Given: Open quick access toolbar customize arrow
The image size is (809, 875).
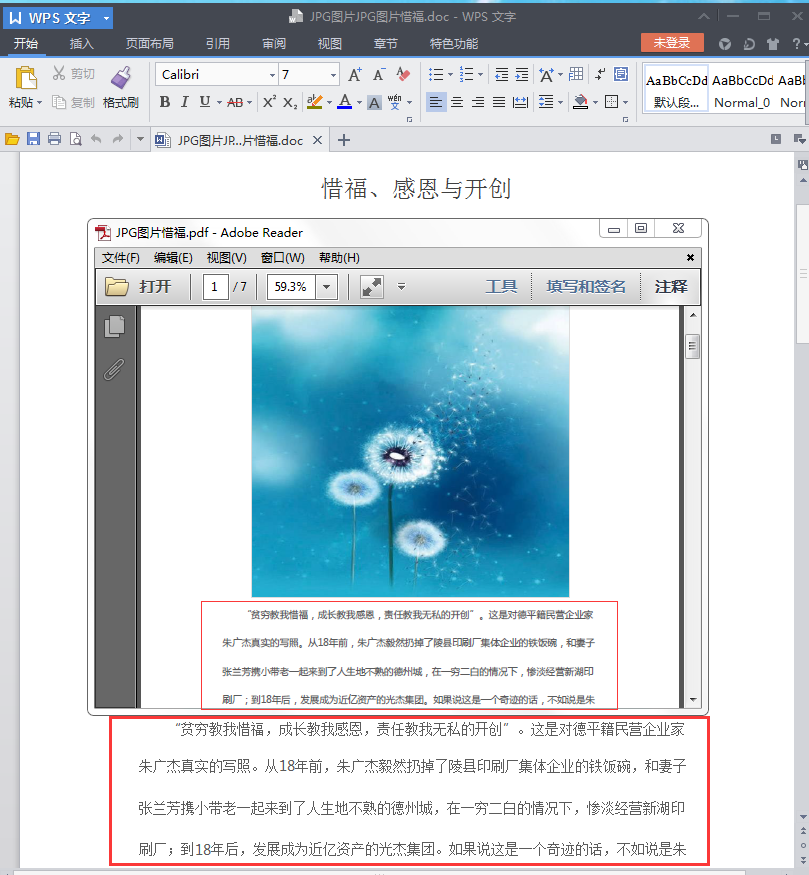Looking at the screenshot, I should (x=140, y=139).
